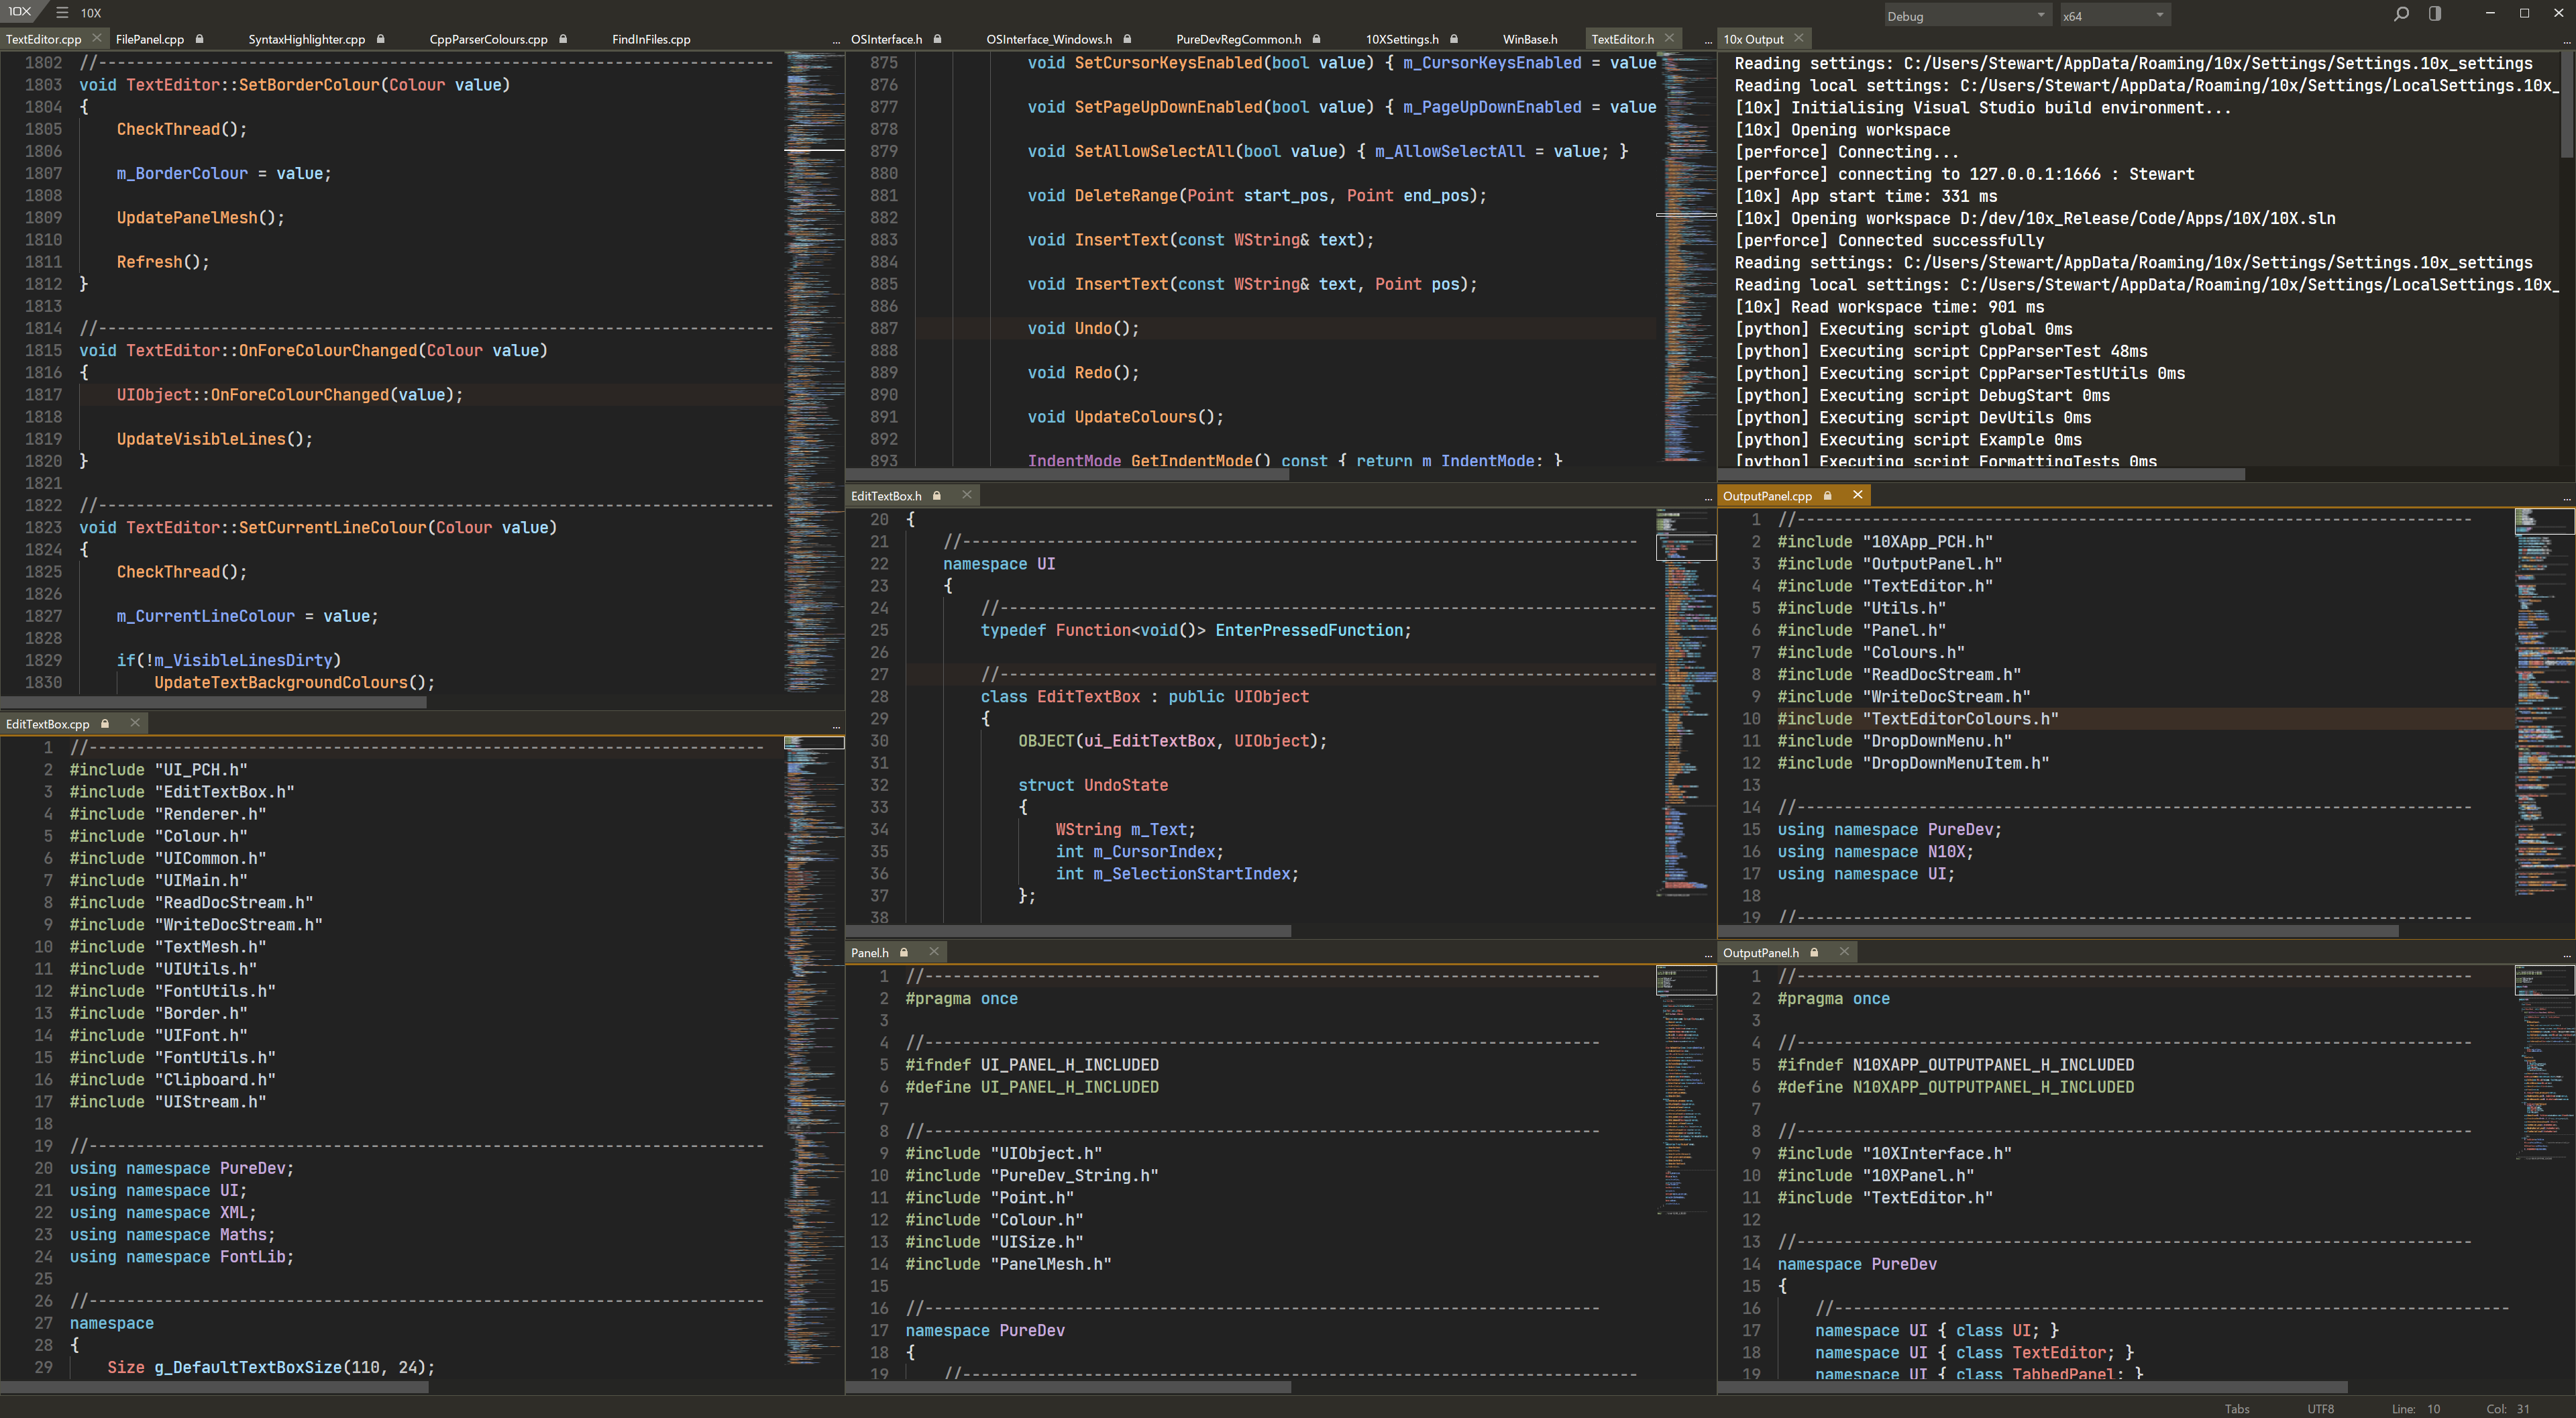Screen dimensions: 2576x1418
Task: Click the Line: 10 status entry
Action: [x=2416, y=1408]
